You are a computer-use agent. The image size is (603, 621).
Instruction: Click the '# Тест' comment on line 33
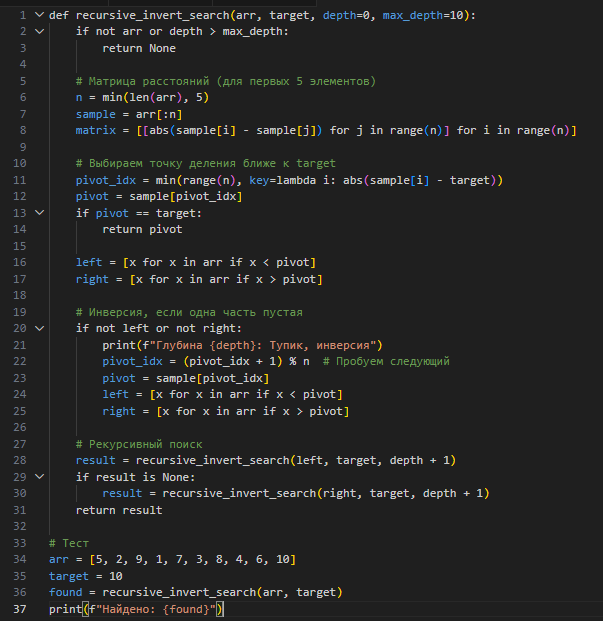pyautogui.click(x=69, y=543)
